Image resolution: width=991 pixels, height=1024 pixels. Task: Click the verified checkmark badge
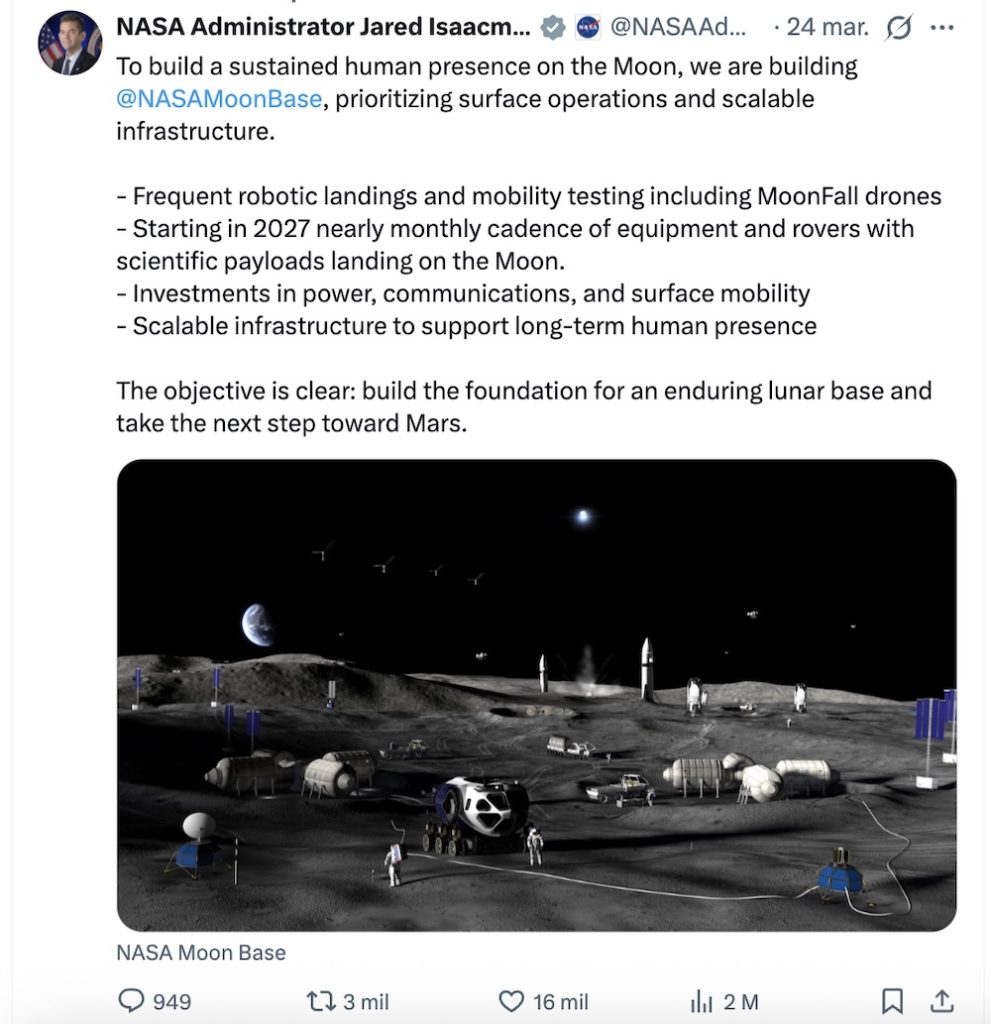pyautogui.click(x=553, y=28)
